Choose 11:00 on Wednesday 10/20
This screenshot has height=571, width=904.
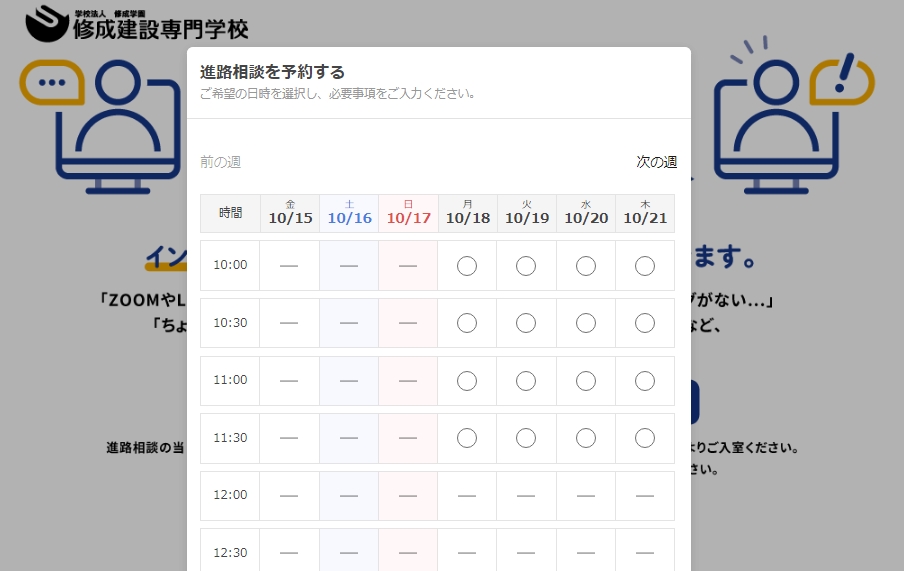pos(586,381)
